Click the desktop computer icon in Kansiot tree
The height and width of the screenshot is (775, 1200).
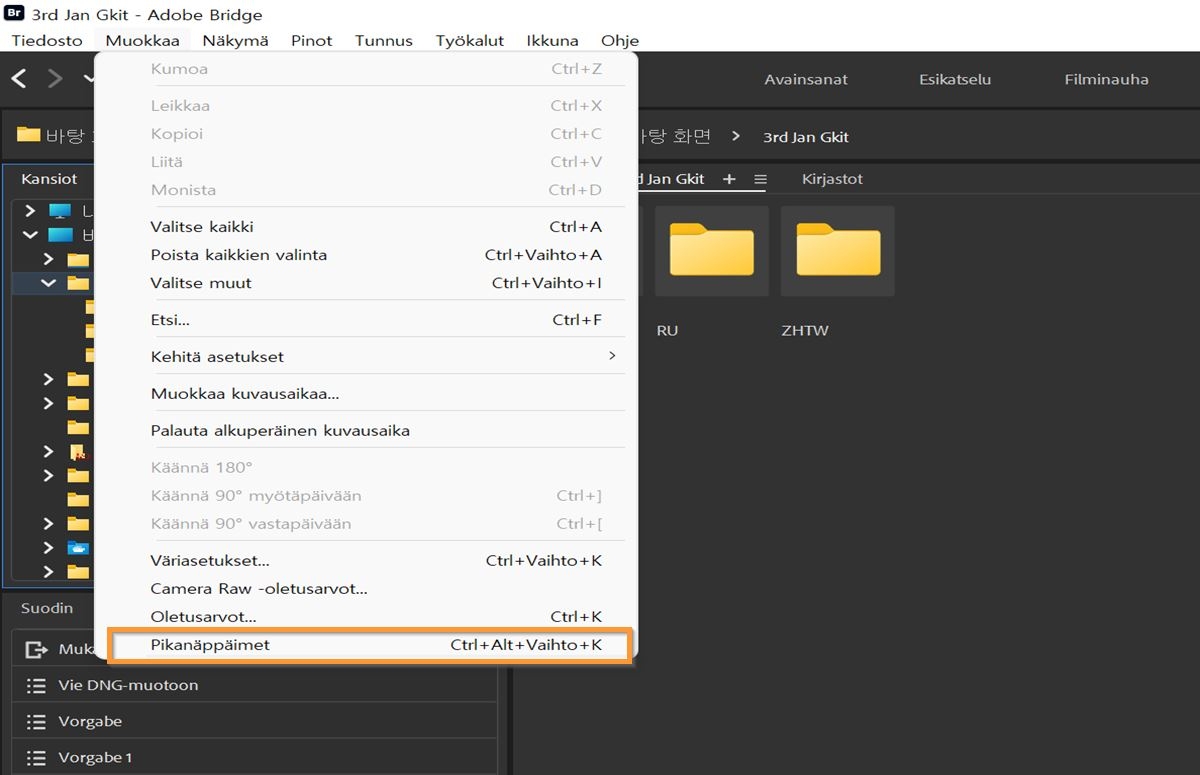pyautogui.click(x=60, y=210)
